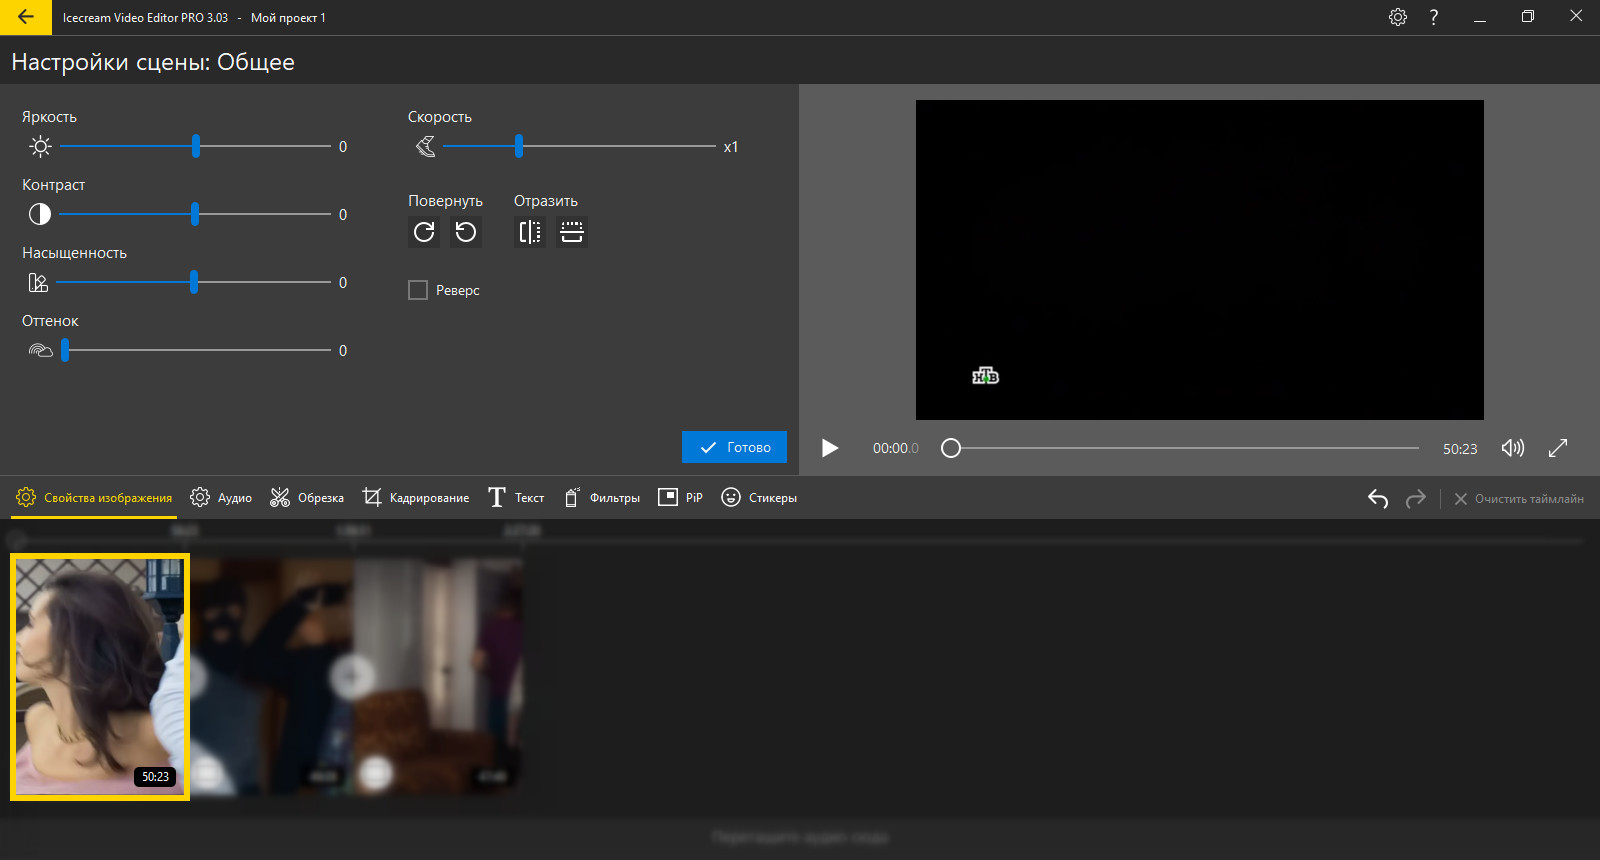Rotate the scene clockwise
The image size is (1600, 860).
pos(424,232)
